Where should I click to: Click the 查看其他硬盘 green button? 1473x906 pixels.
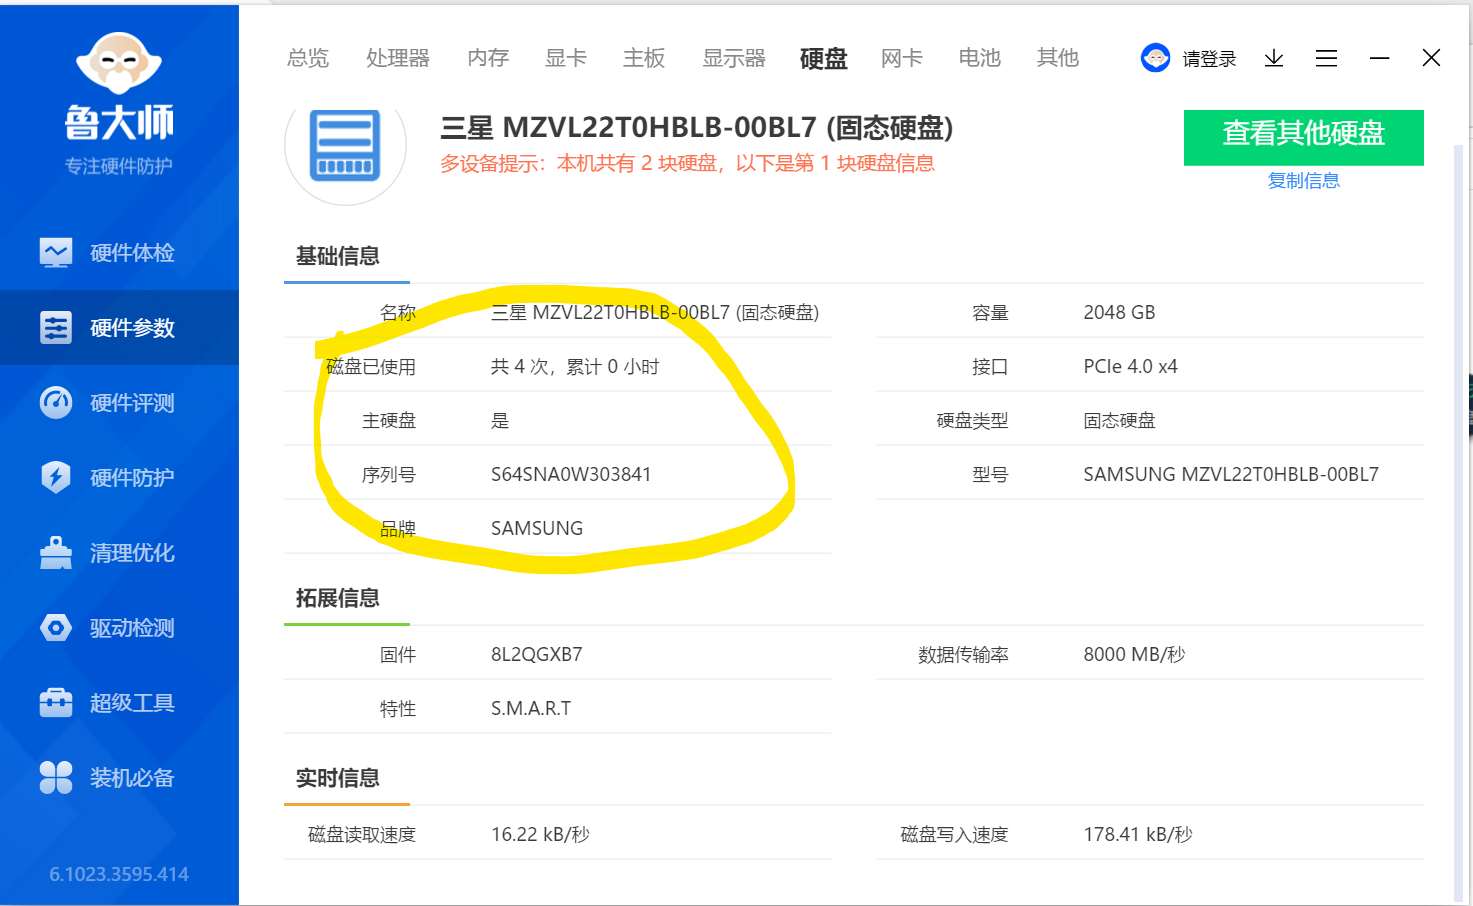(x=1303, y=137)
